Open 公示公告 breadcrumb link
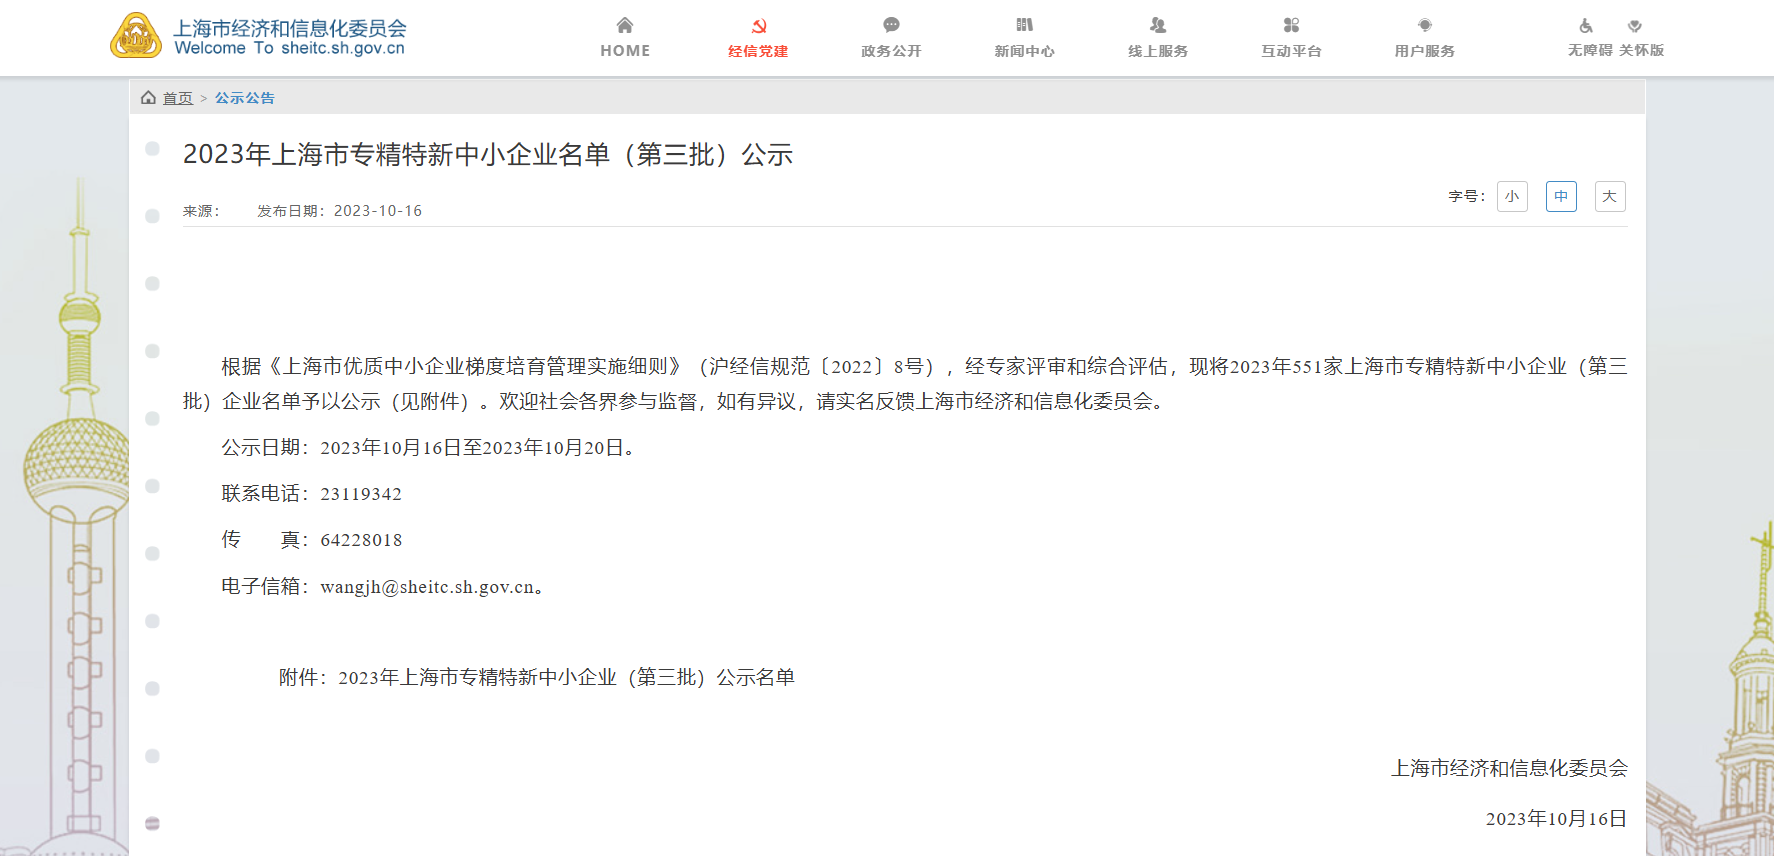Image resolution: width=1774 pixels, height=856 pixels. point(245,98)
